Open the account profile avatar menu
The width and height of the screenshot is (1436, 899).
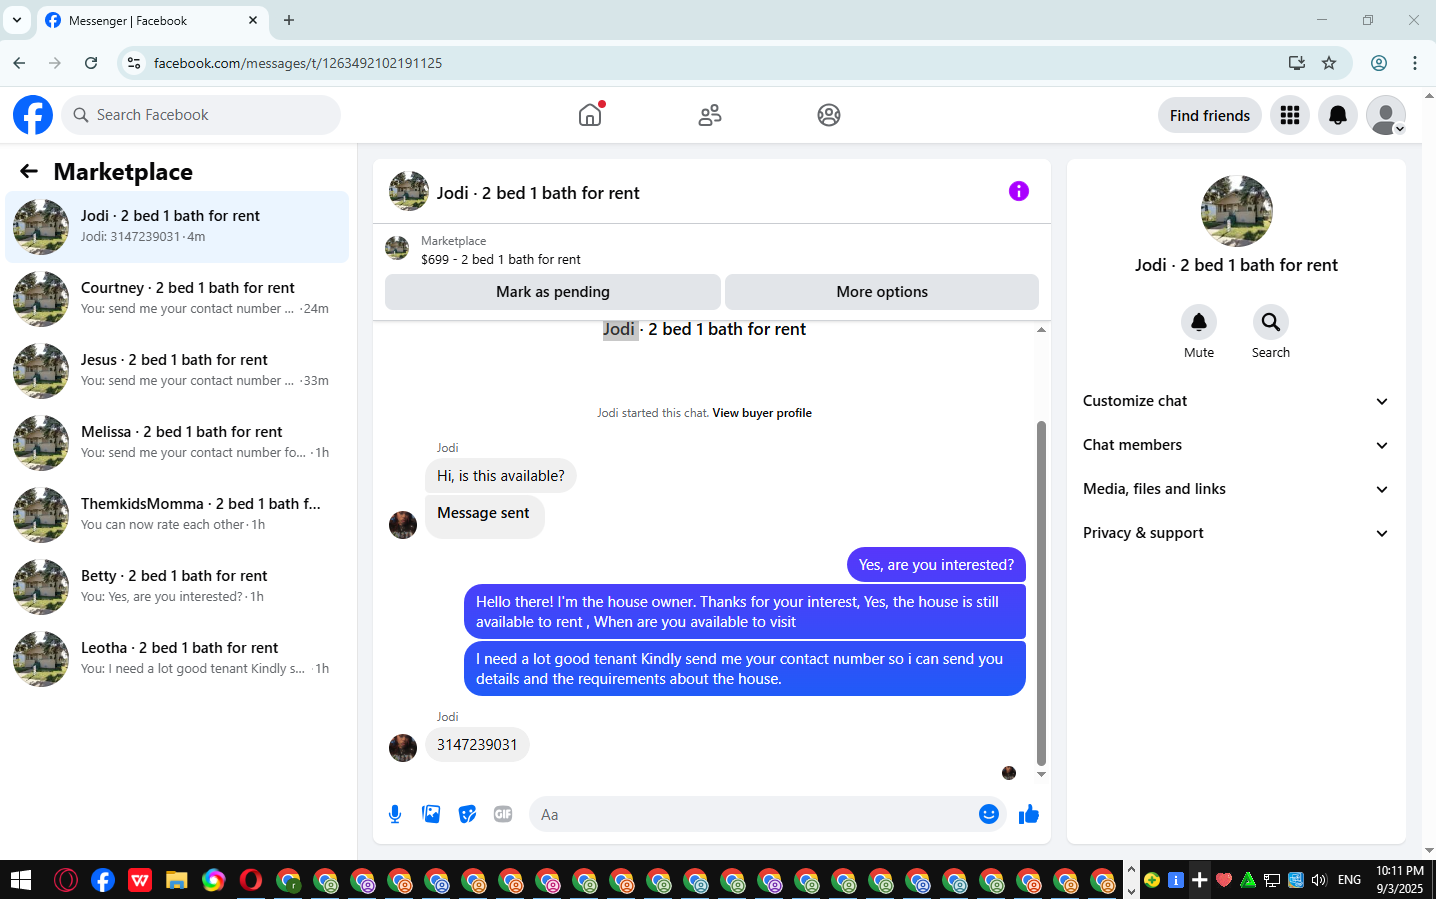point(1386,115)
